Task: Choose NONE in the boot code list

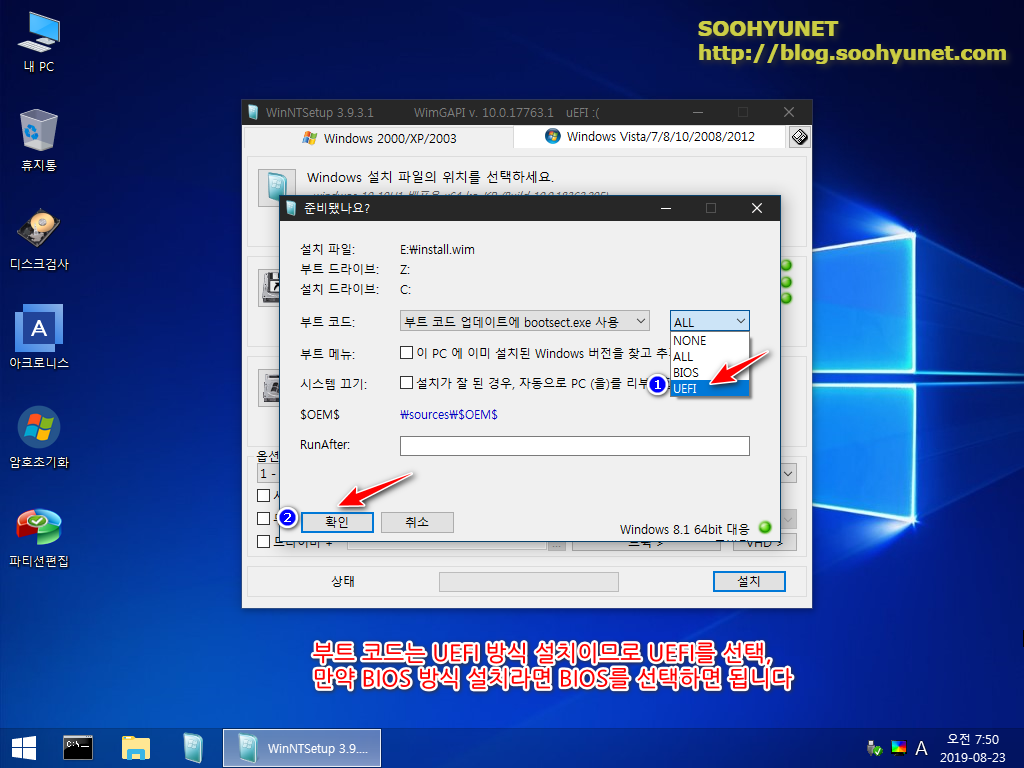Action: point(709,341)
